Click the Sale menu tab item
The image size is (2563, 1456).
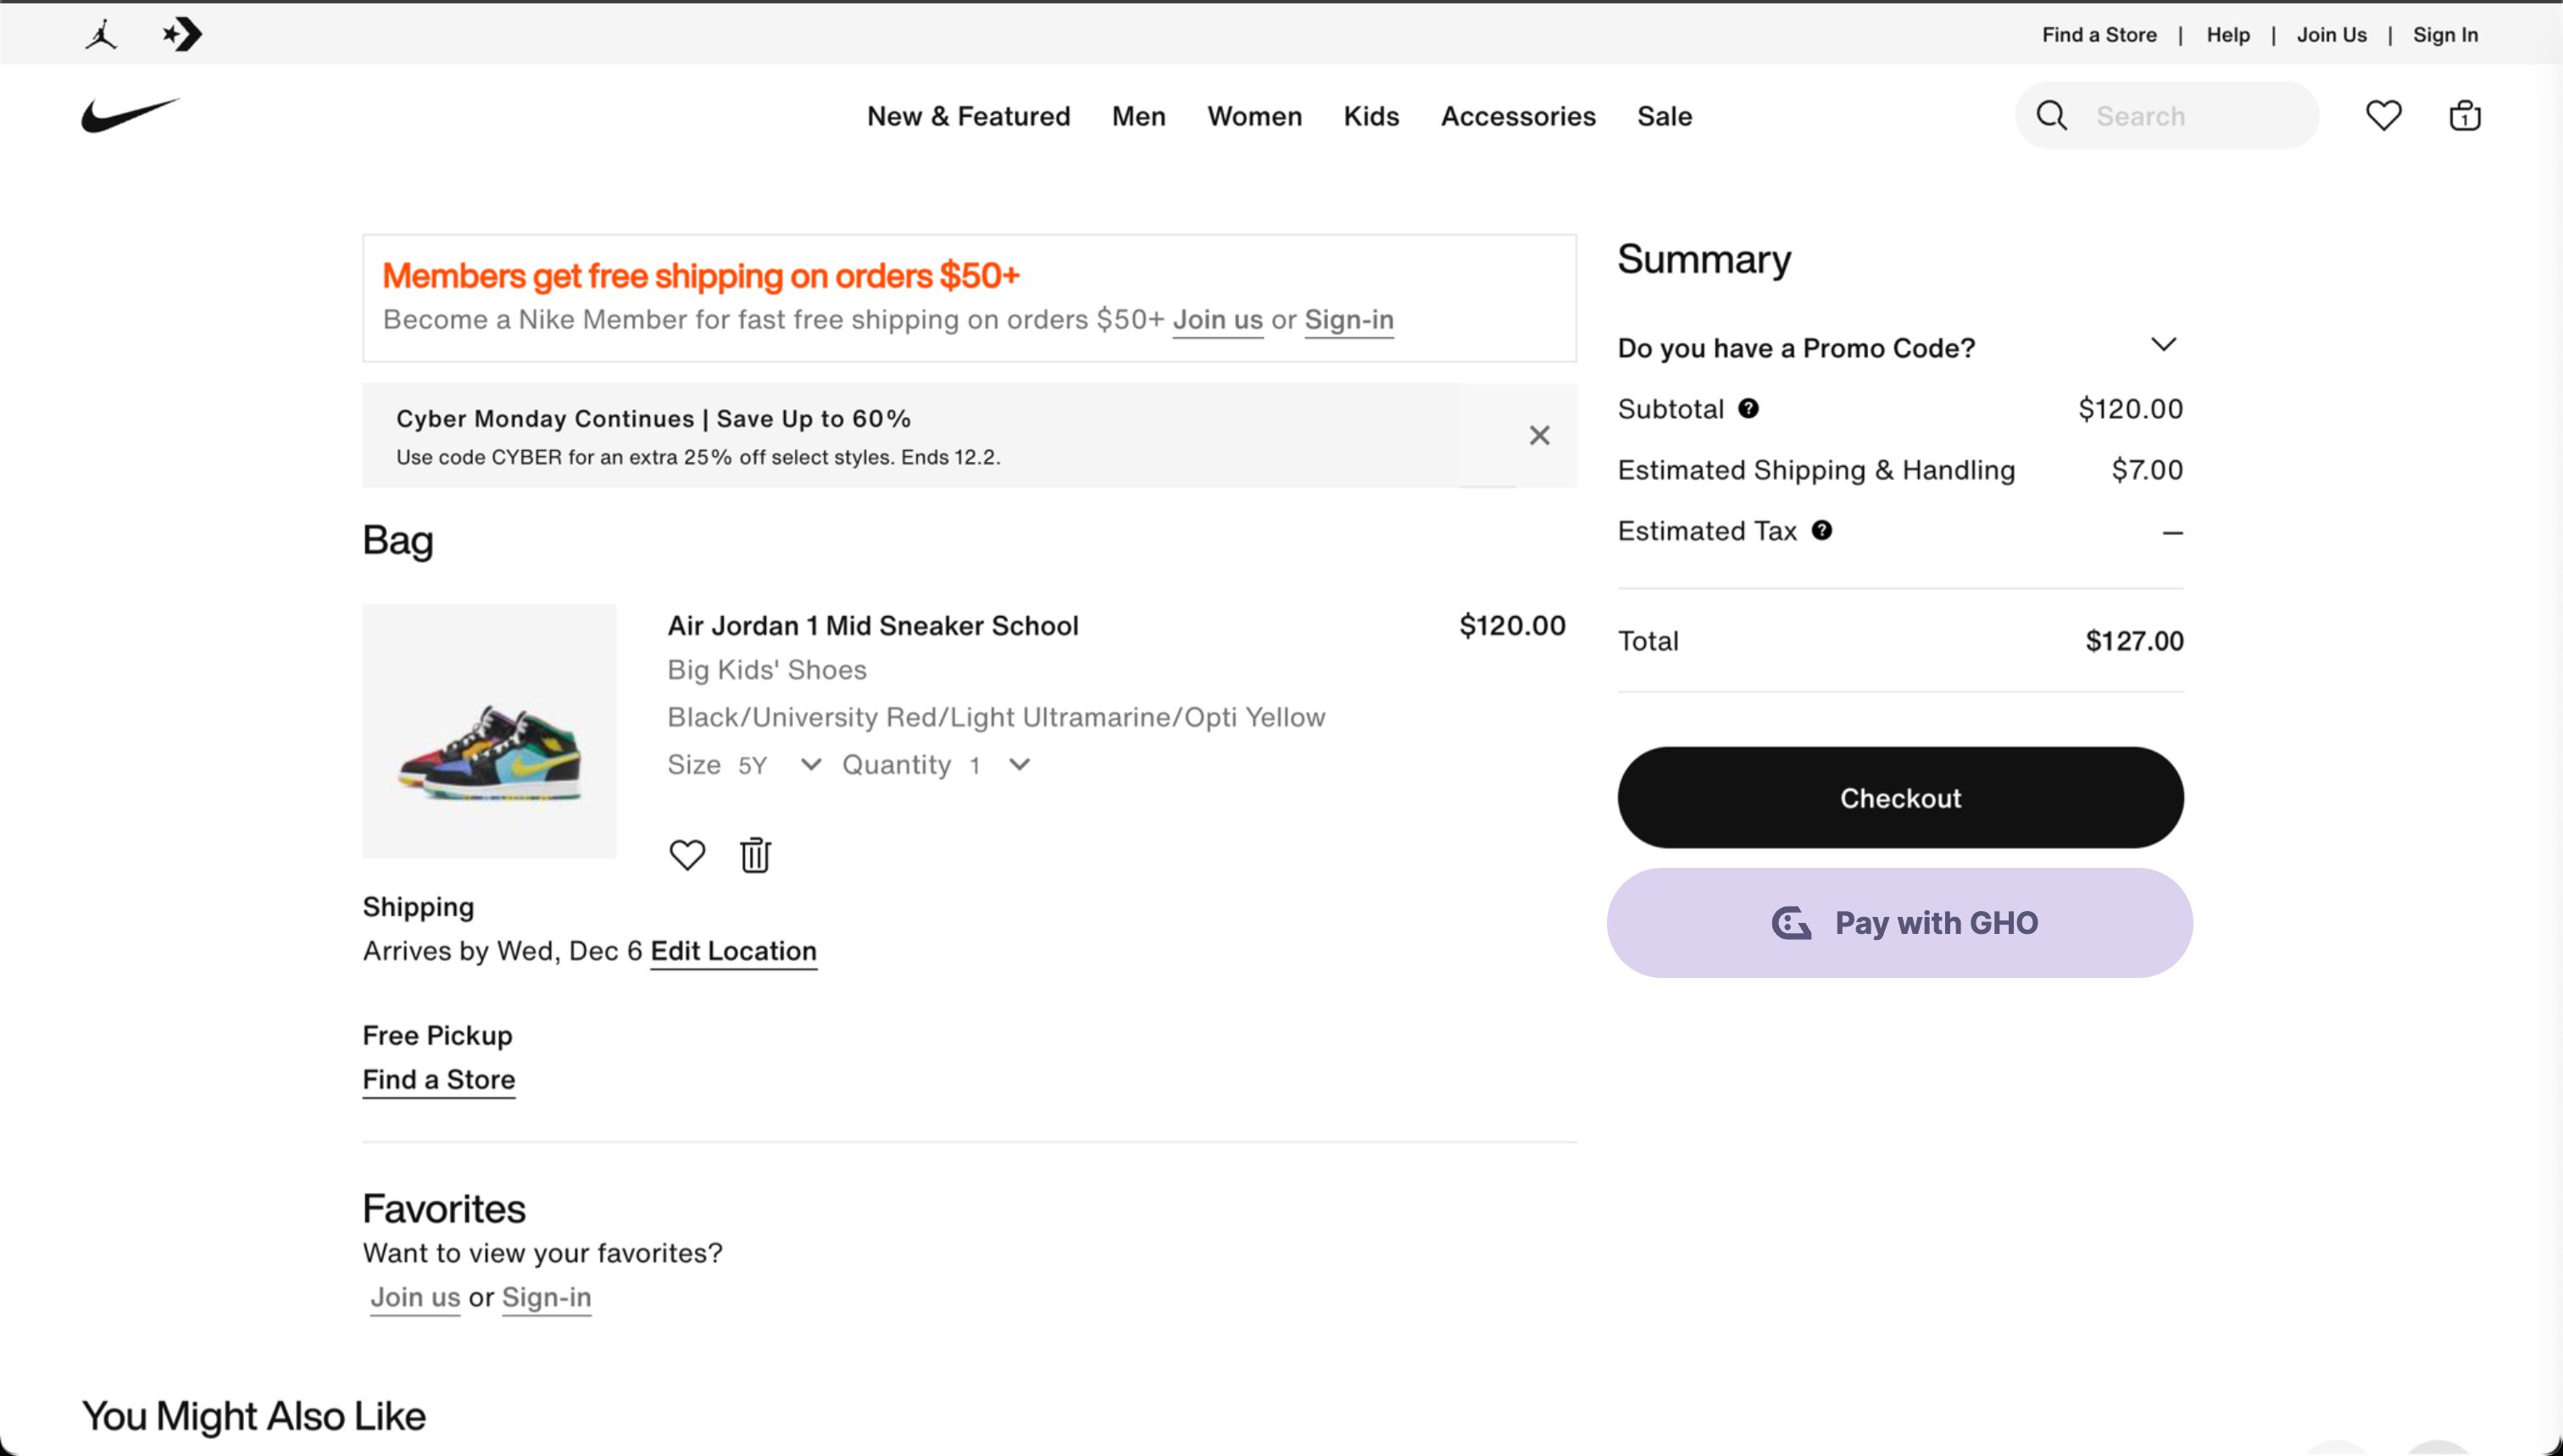(1664, 116)
